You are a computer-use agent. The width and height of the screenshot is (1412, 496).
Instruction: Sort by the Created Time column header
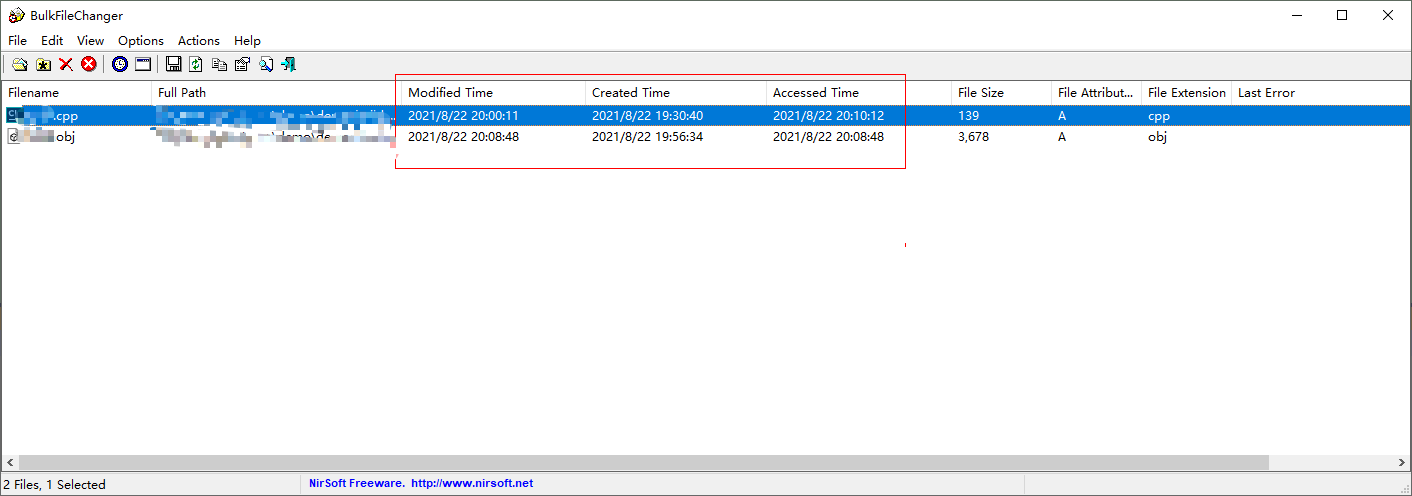[x=676, y=93]
